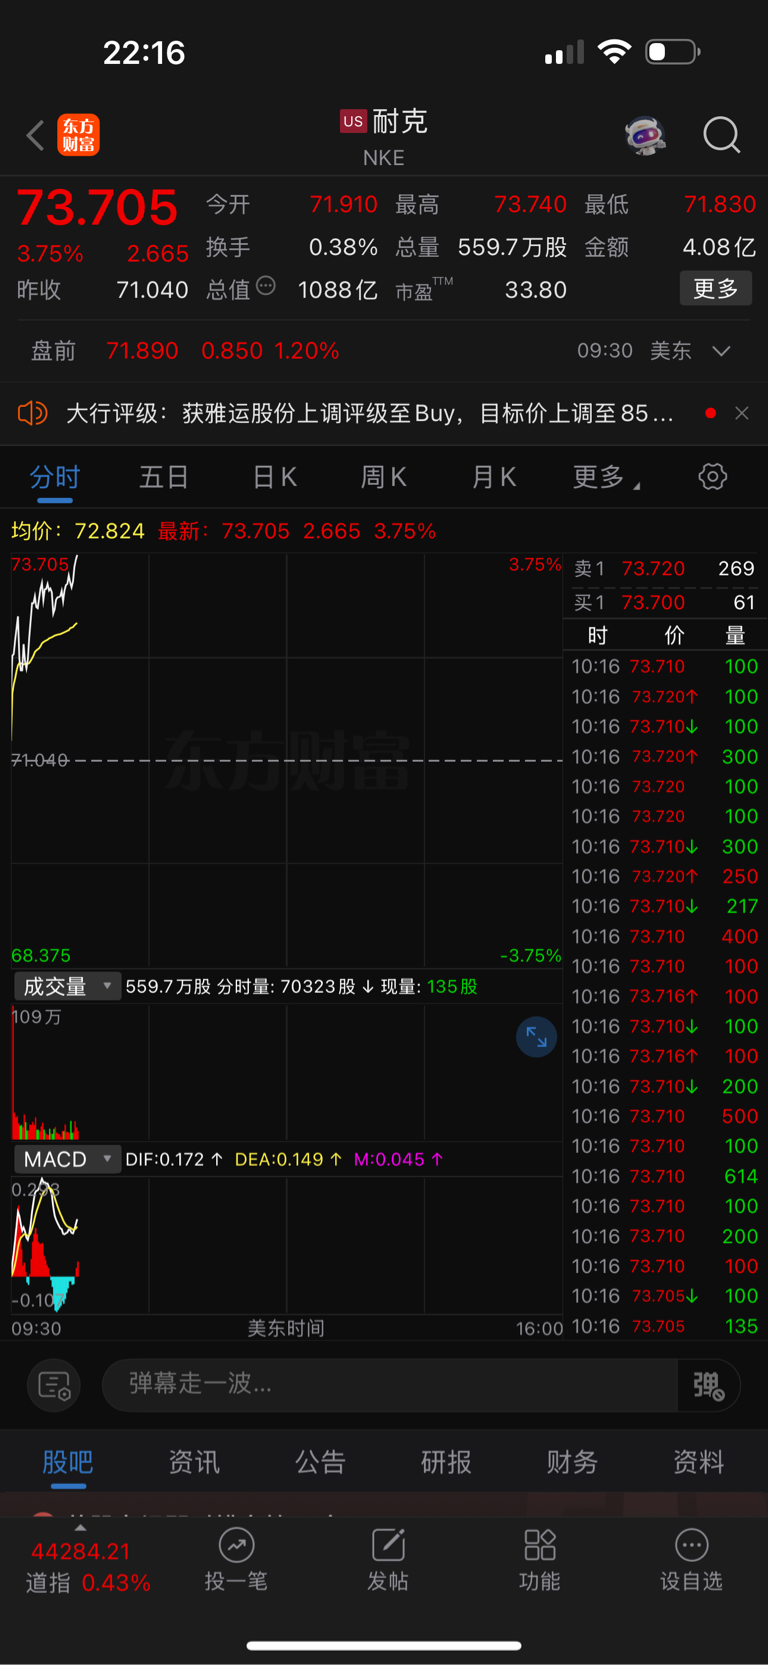Viewport: 768px width, 1665px height.
Task: Open the search magnifier icon
Action: click(x=722, y=134)
